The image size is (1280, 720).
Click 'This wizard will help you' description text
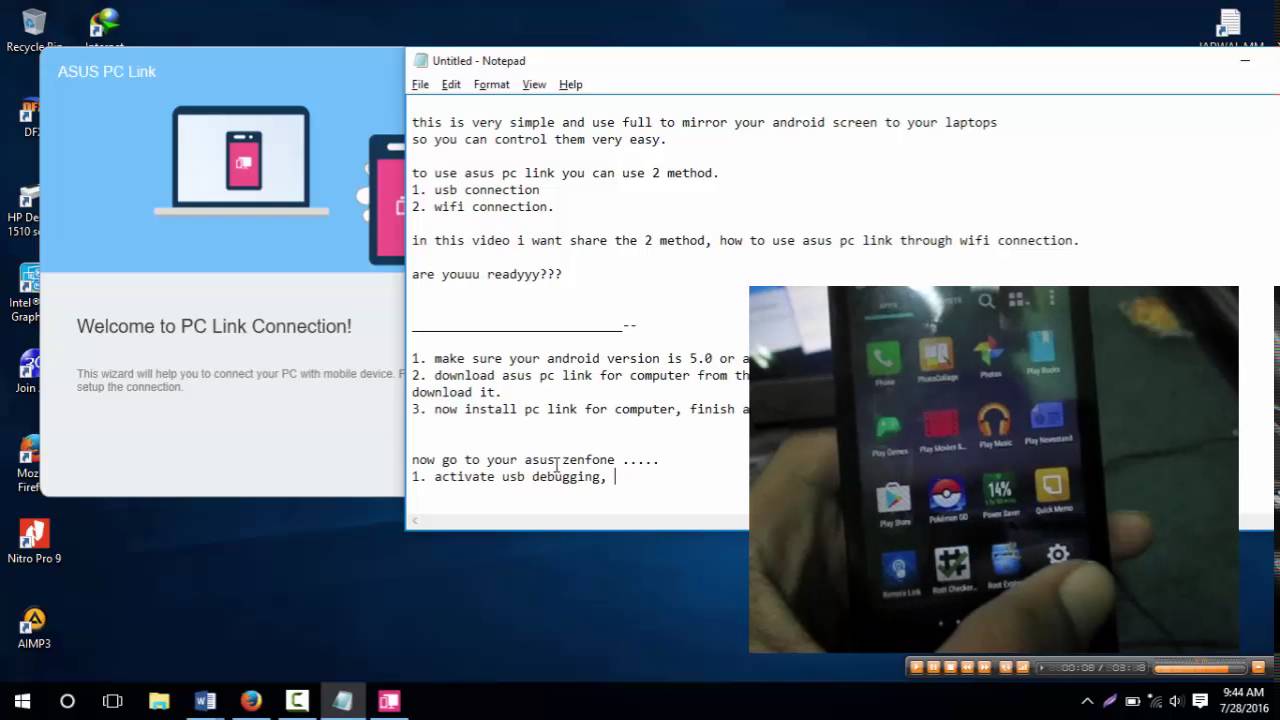[240, 380]
